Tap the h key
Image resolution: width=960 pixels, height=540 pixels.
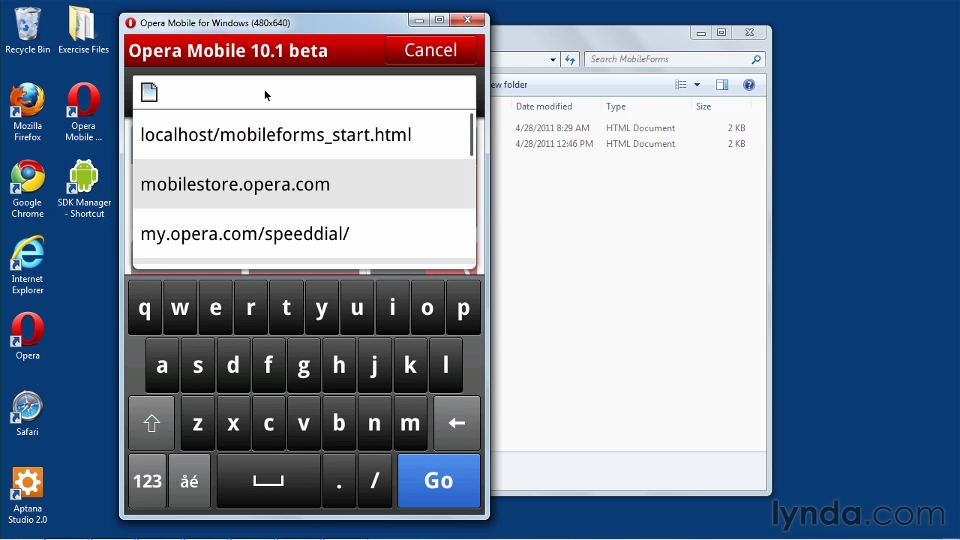pyautogui.click(x=339, y=366)
